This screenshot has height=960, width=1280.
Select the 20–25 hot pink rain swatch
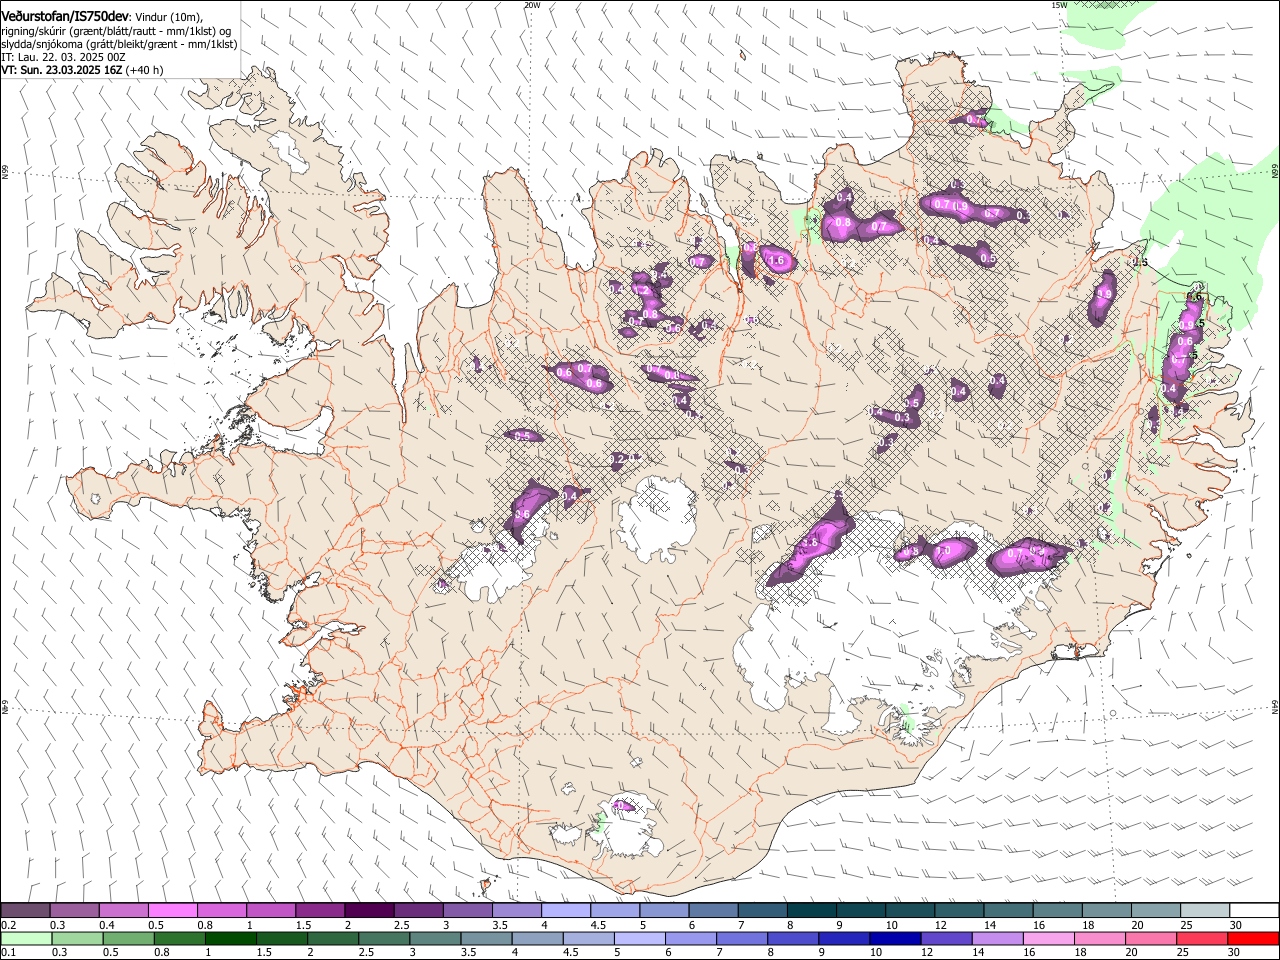click(1149, 939)
